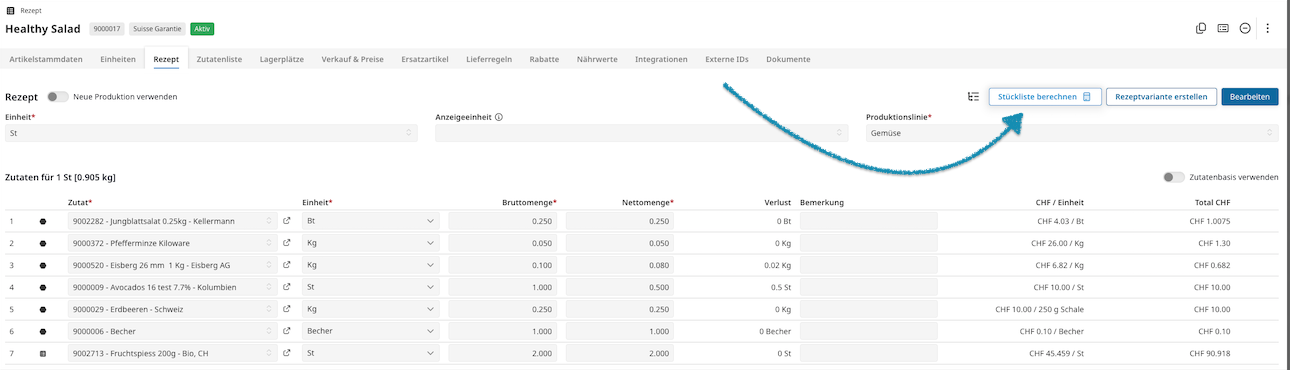The width and height of the screenshot is (1290, 370).
Task: Click the circled minus icon in header
Action: click(1245, 28)
